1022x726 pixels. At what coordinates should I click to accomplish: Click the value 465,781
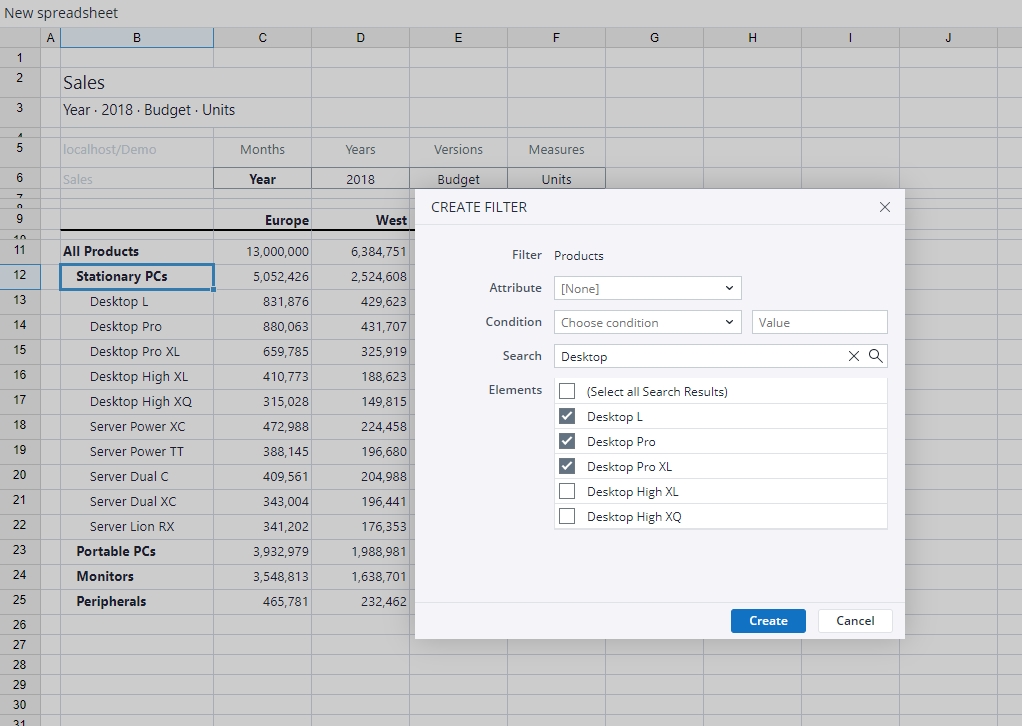coord(285,602)
